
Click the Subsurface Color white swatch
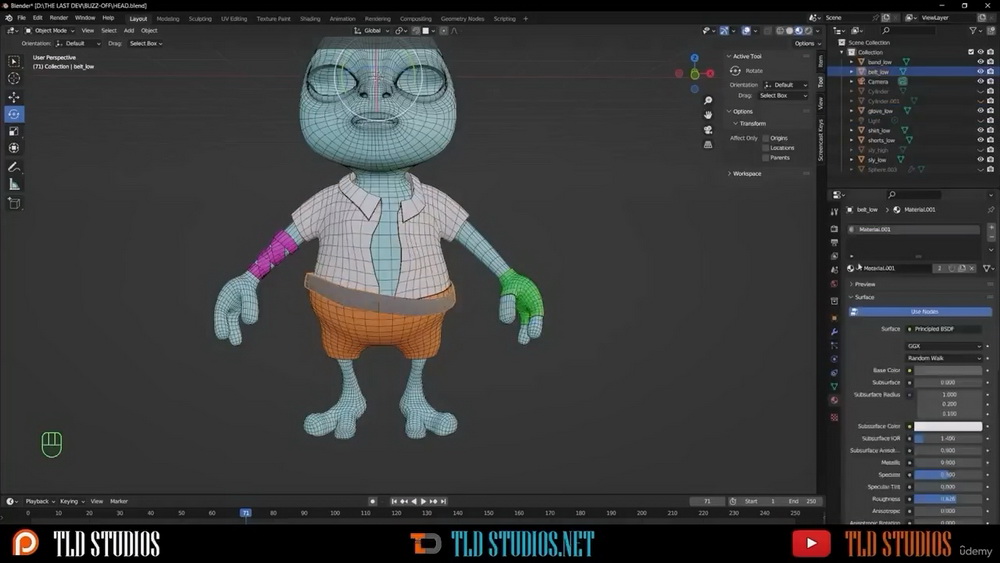pos(948,426)
